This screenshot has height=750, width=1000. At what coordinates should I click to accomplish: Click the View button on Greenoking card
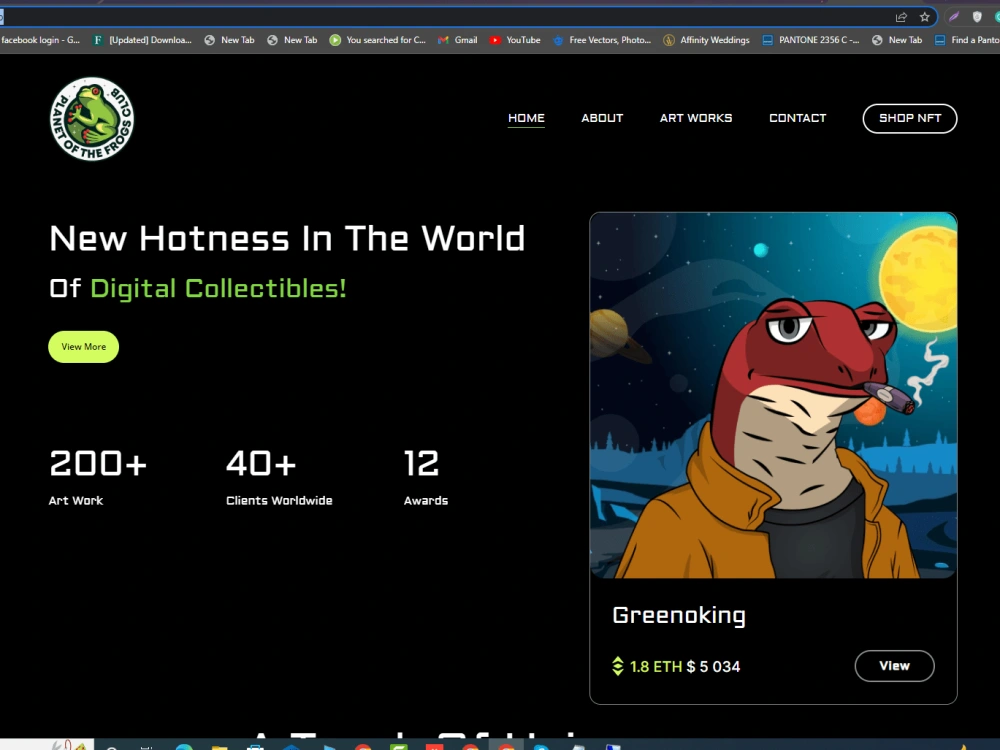[x=894, y=666]
